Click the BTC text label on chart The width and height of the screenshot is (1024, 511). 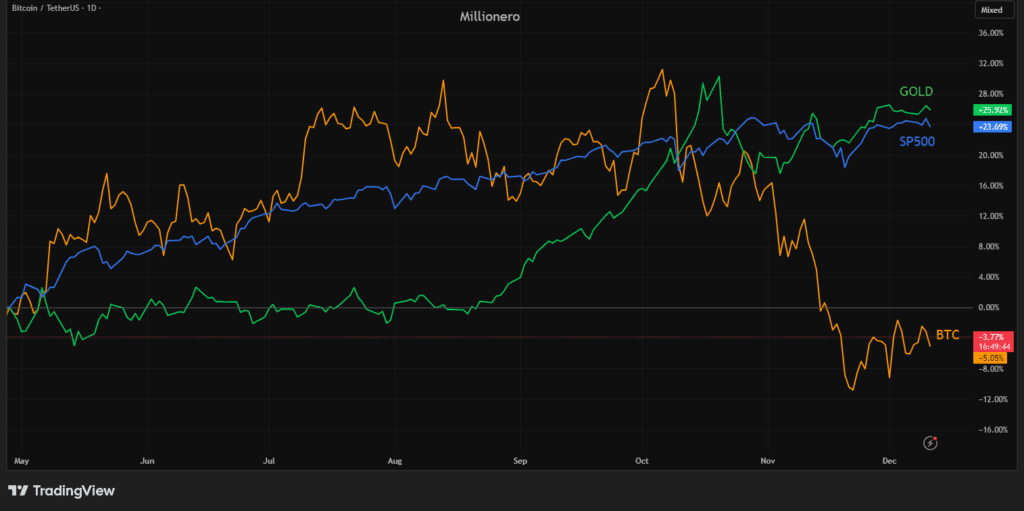(947, 336)
